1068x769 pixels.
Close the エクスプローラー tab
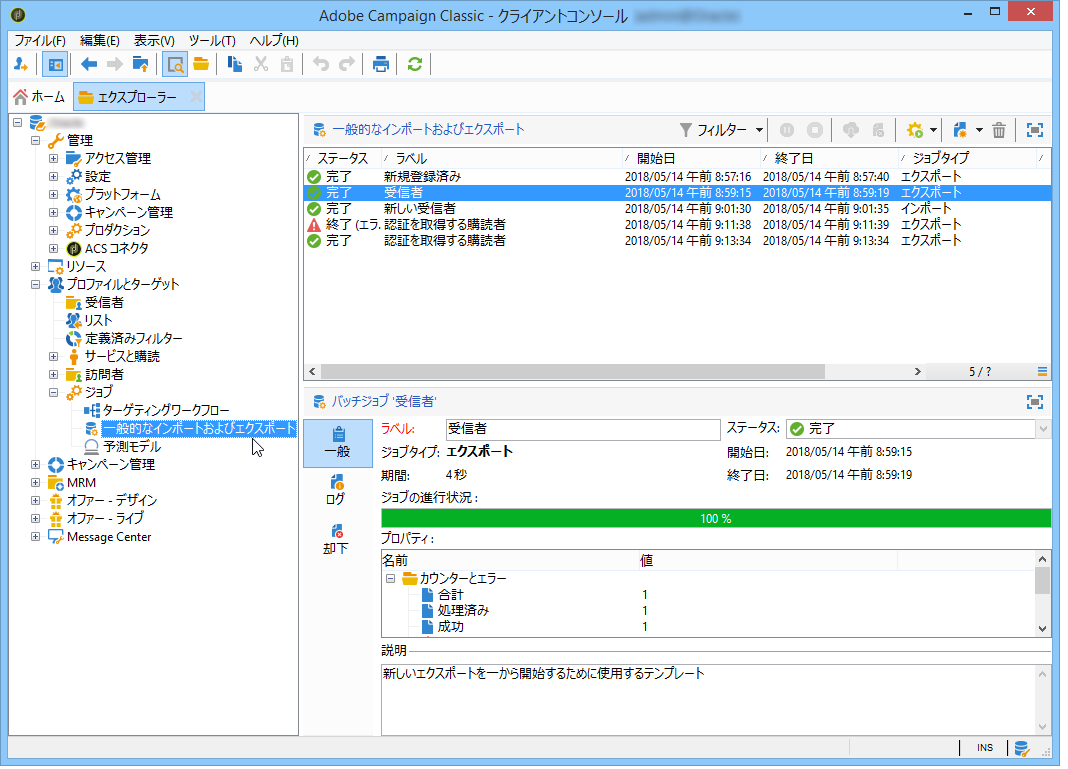point(195,97)
